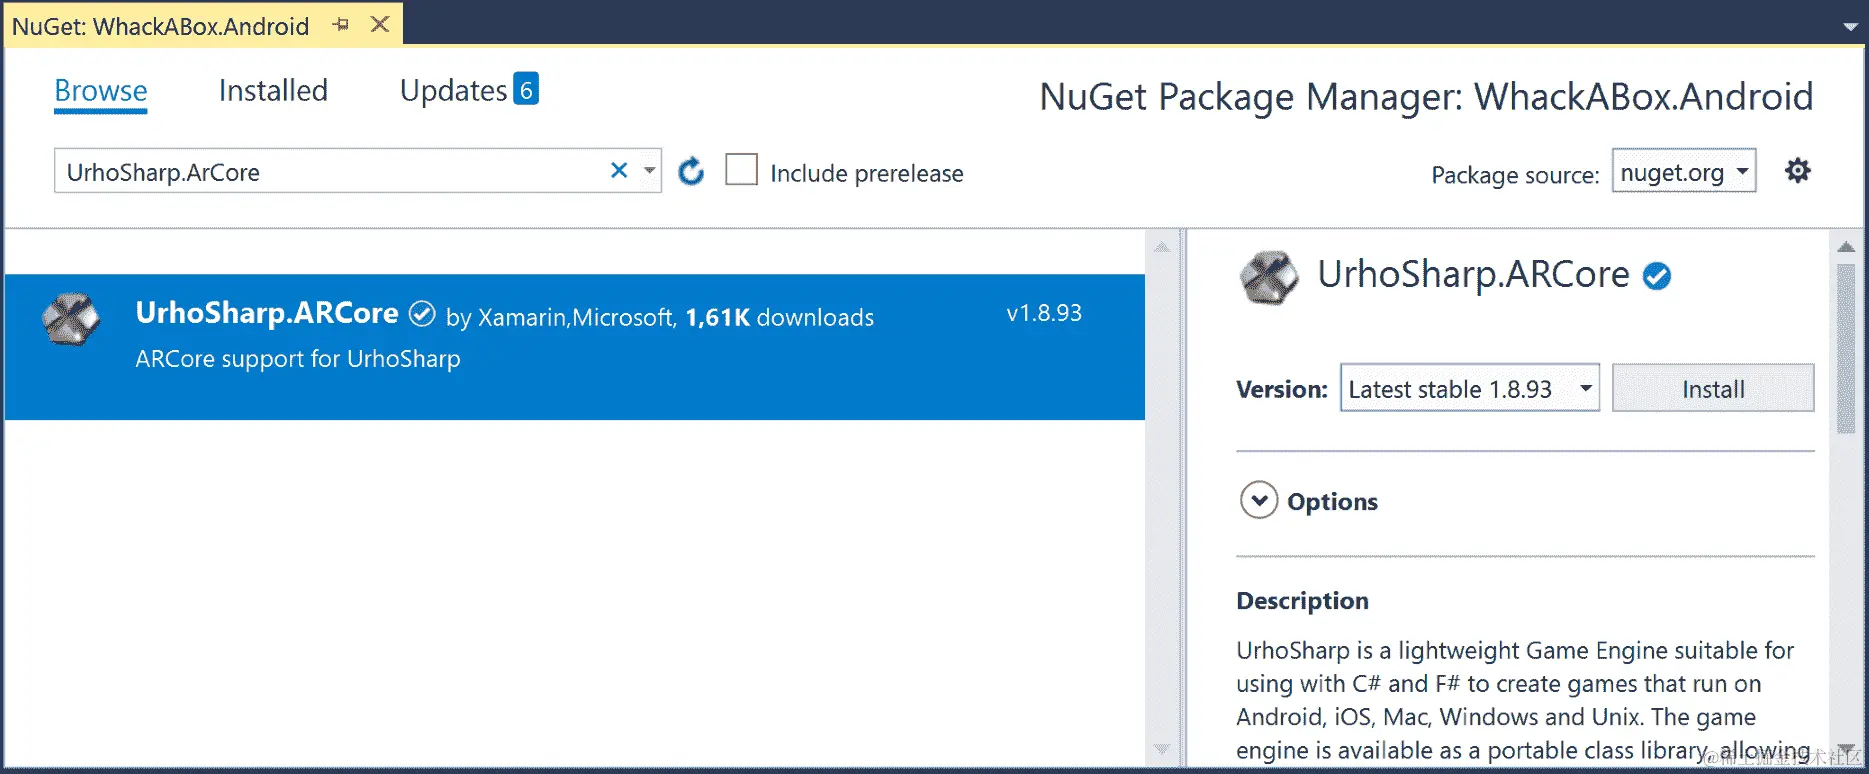Click package list scroll down arrow
The height and width of the screenshot is (774, 1869).
[1162, 748]
